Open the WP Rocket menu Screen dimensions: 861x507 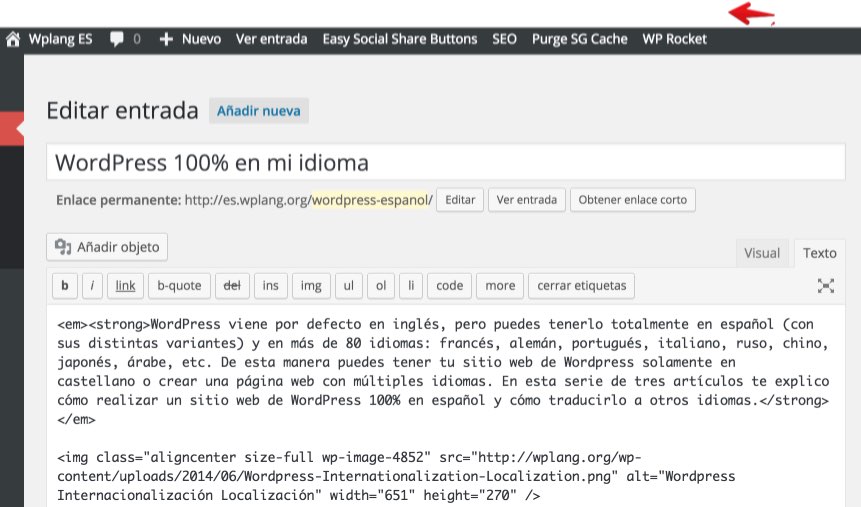674,39
